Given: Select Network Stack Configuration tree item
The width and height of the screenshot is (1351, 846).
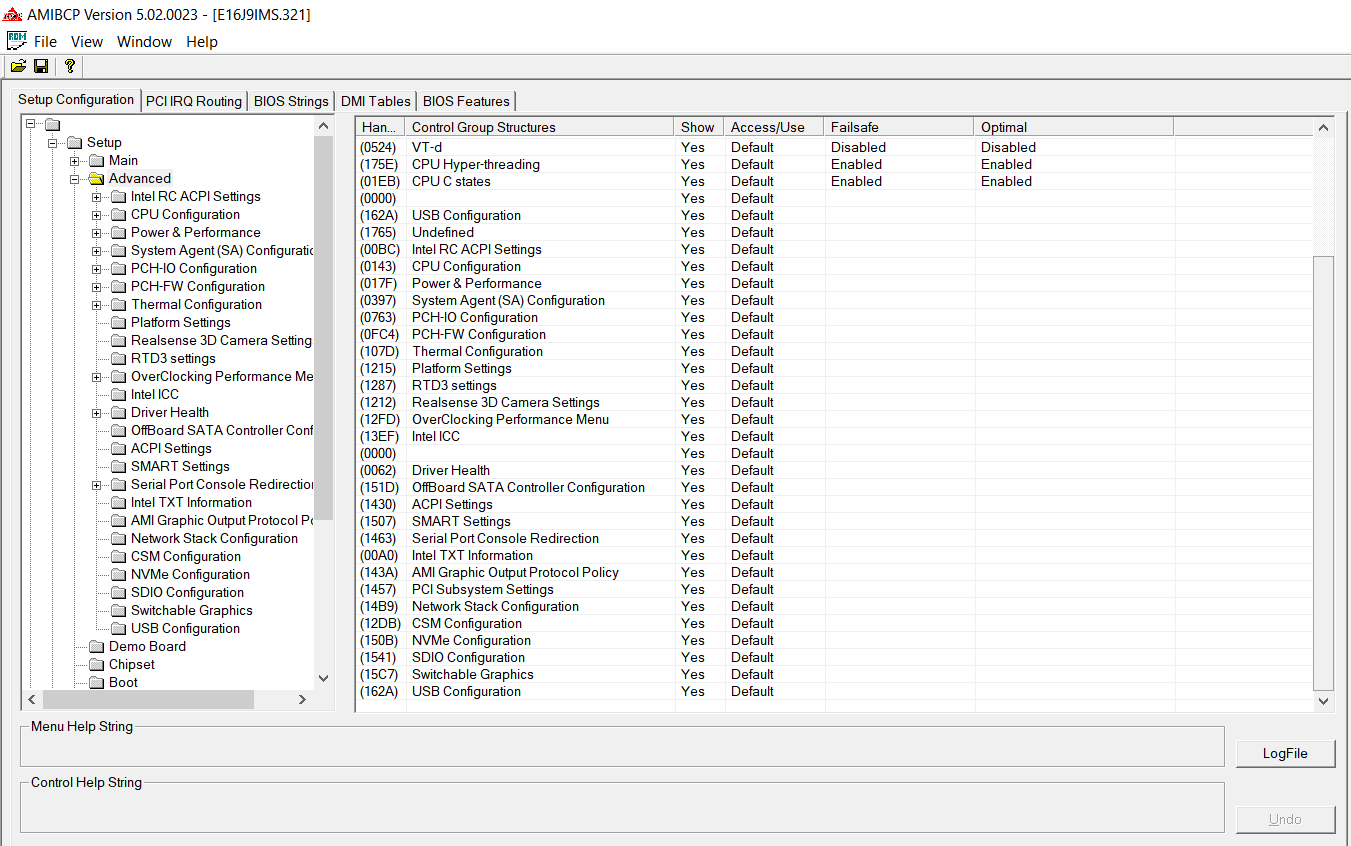Looking at the screenshot, I should [214, 539].
